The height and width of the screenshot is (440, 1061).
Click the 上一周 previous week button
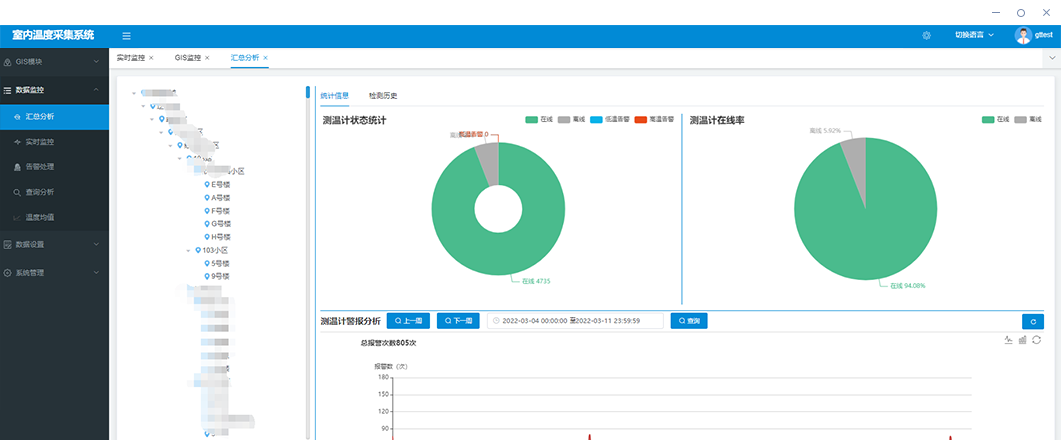(x=408, y=321)
